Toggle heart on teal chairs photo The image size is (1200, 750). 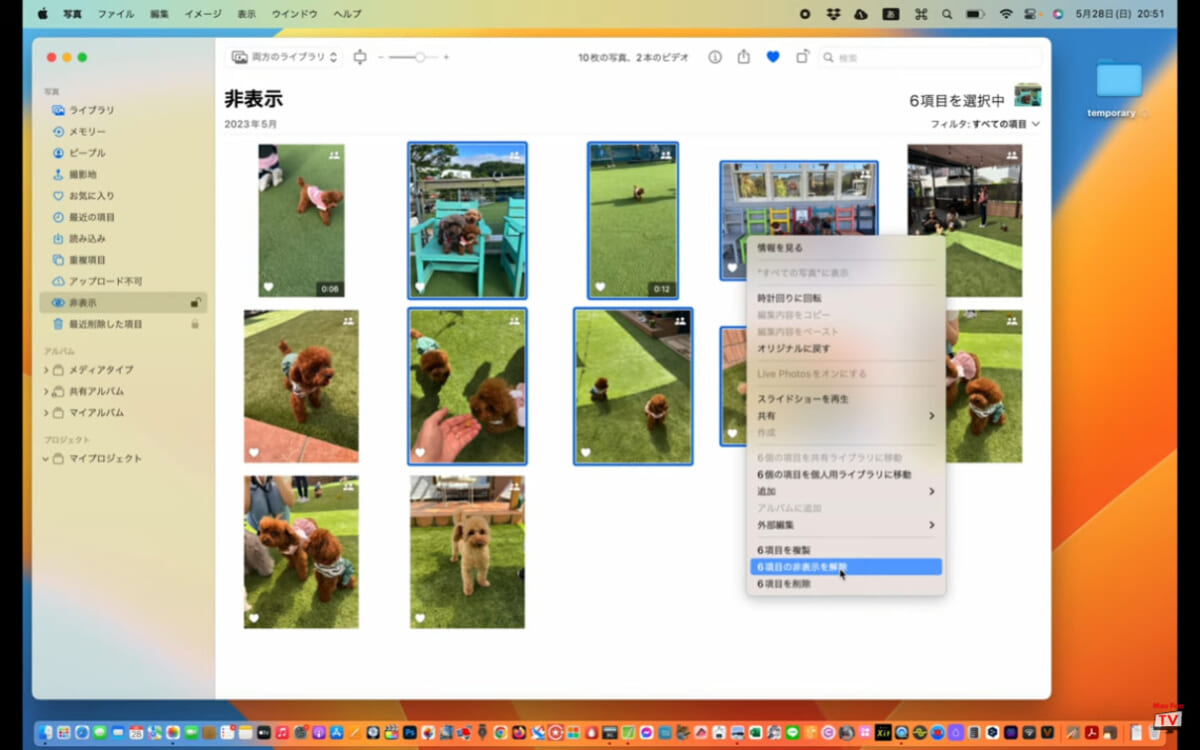point(420,287)
